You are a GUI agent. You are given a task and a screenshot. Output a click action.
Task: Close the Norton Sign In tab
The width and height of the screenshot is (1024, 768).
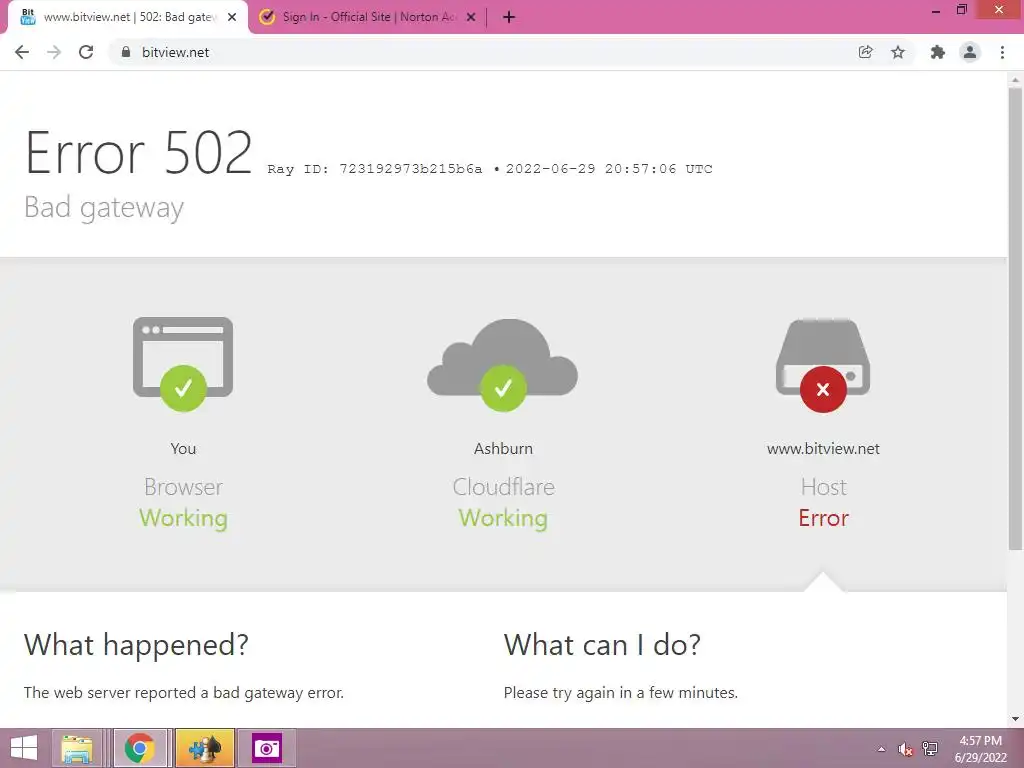tap(471, 18)
